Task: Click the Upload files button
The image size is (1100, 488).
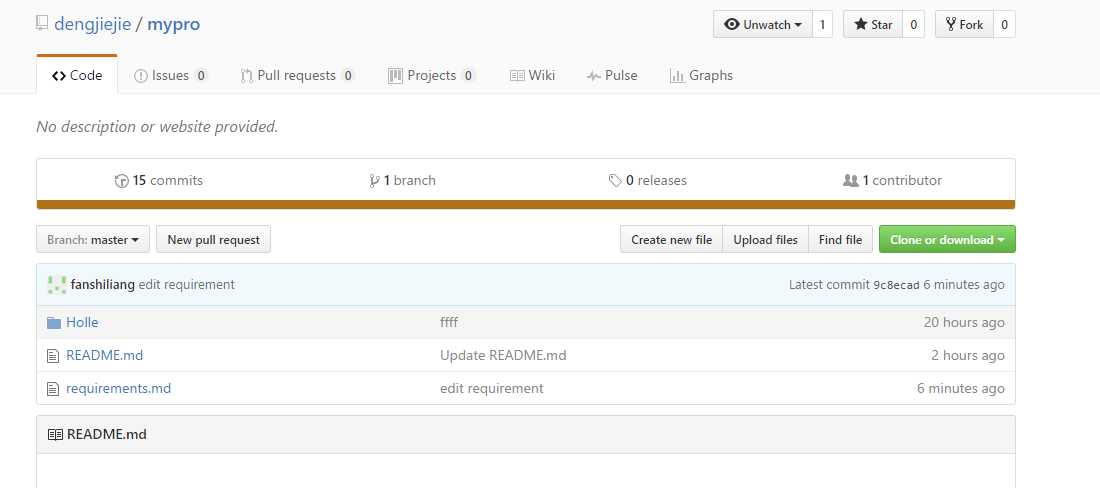Action: pyautogui.click(x=765, y=239)
